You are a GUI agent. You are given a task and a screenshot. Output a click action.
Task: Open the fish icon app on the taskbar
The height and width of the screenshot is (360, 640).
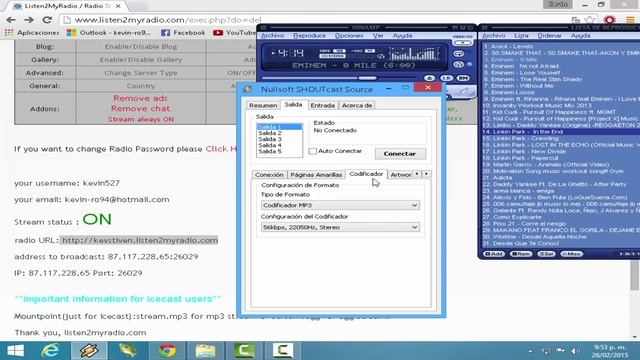(128, 351)
